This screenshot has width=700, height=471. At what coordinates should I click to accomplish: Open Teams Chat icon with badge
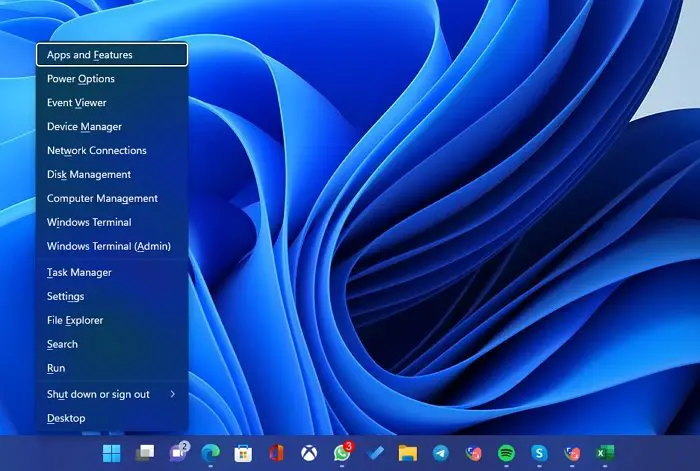[x=179, y=452]
